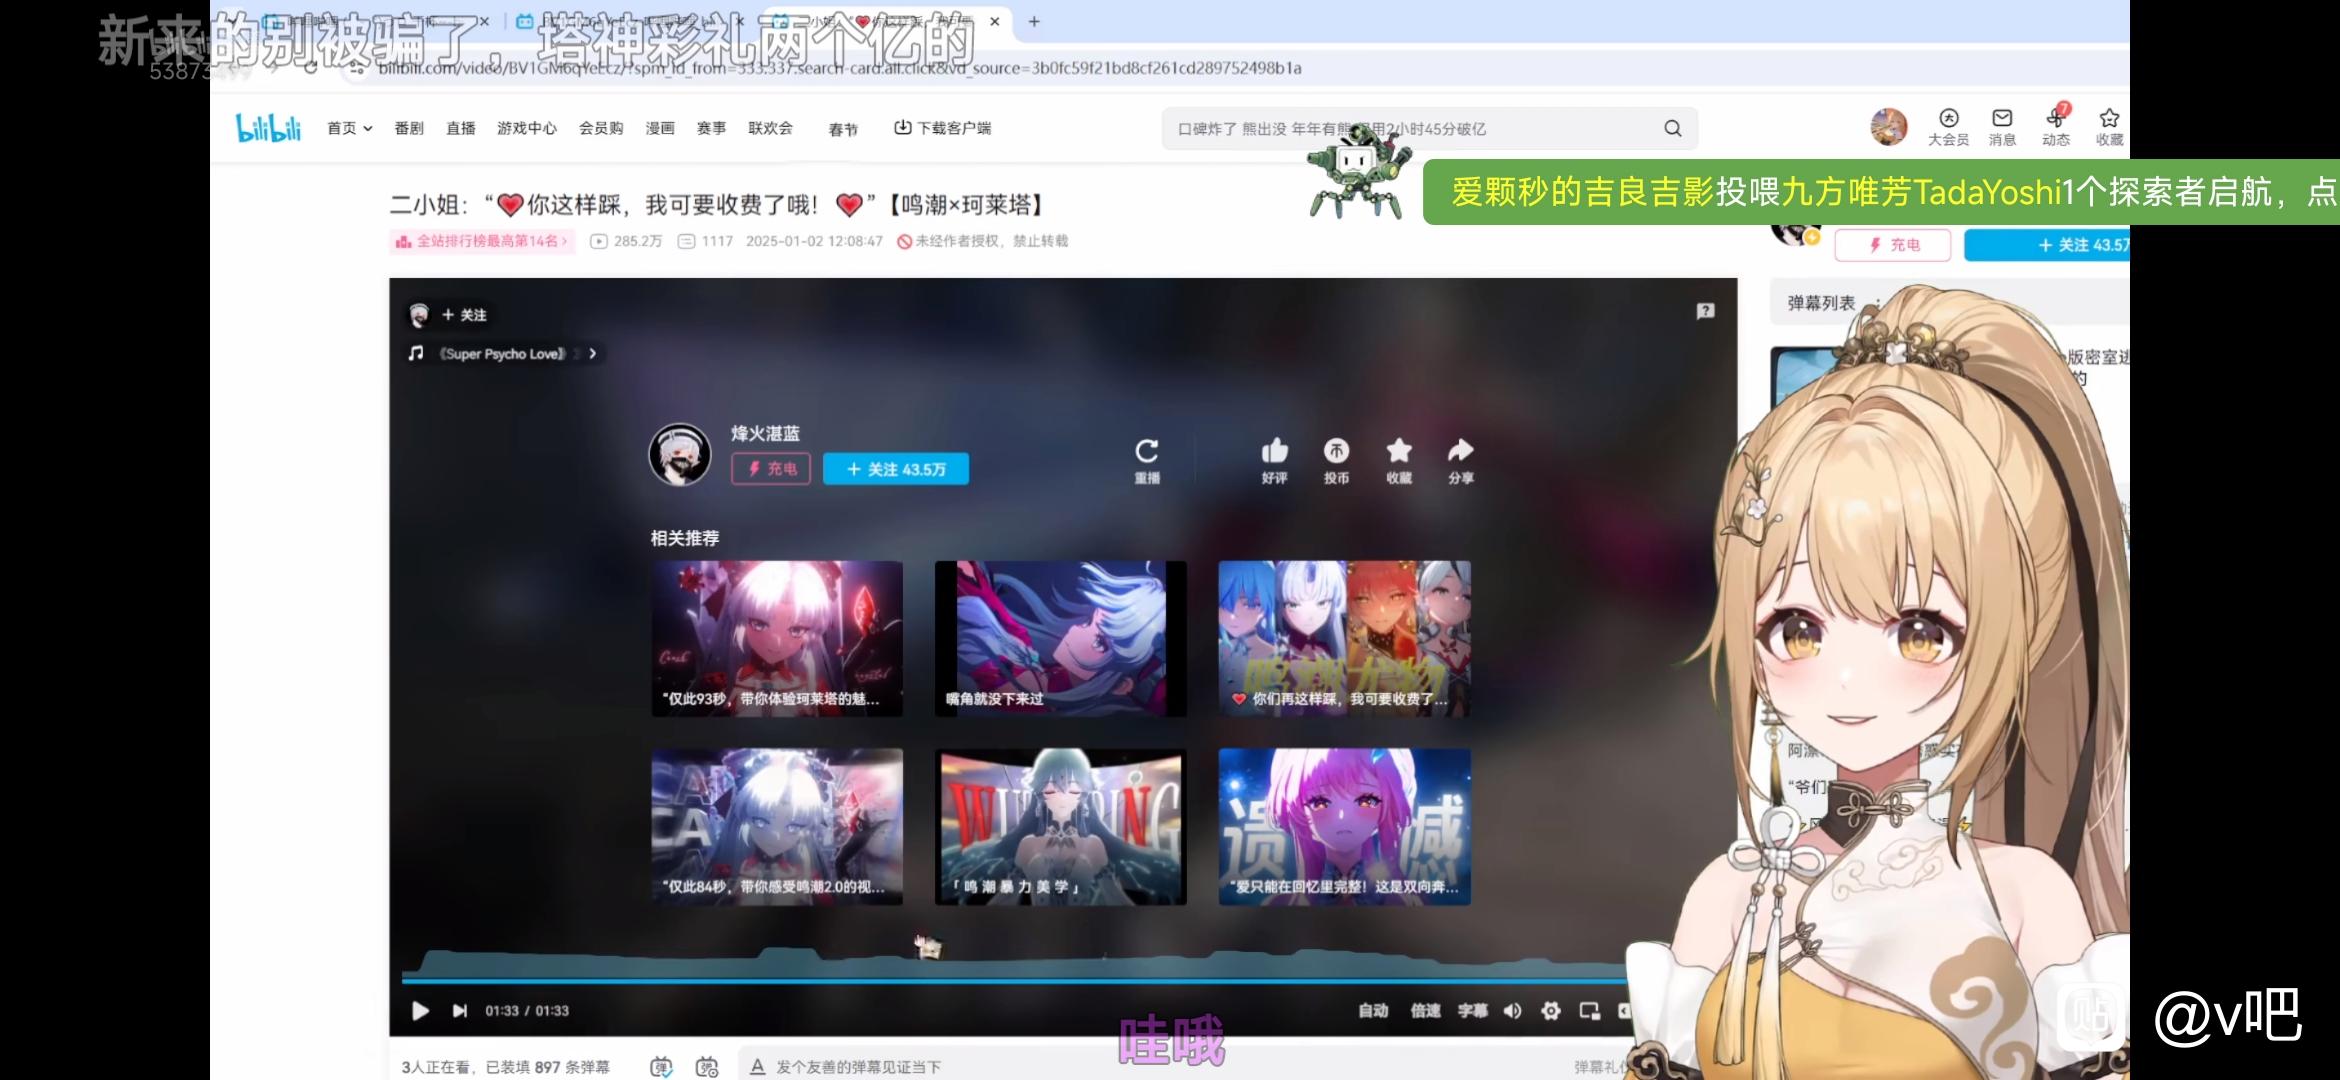This screenshot has height=1080, width=2340.
Task: Toggle danmaku display switch below player
Action: (x=661, y=1067)
